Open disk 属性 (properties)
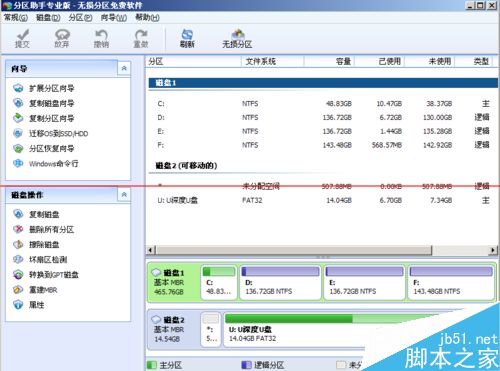This screenshot has height=371, width=500. [28, 305]
